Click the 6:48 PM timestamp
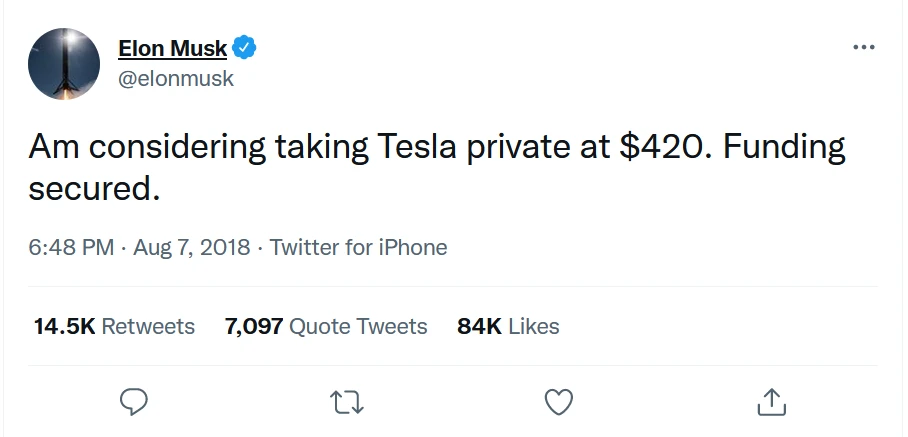 (70, 247)
